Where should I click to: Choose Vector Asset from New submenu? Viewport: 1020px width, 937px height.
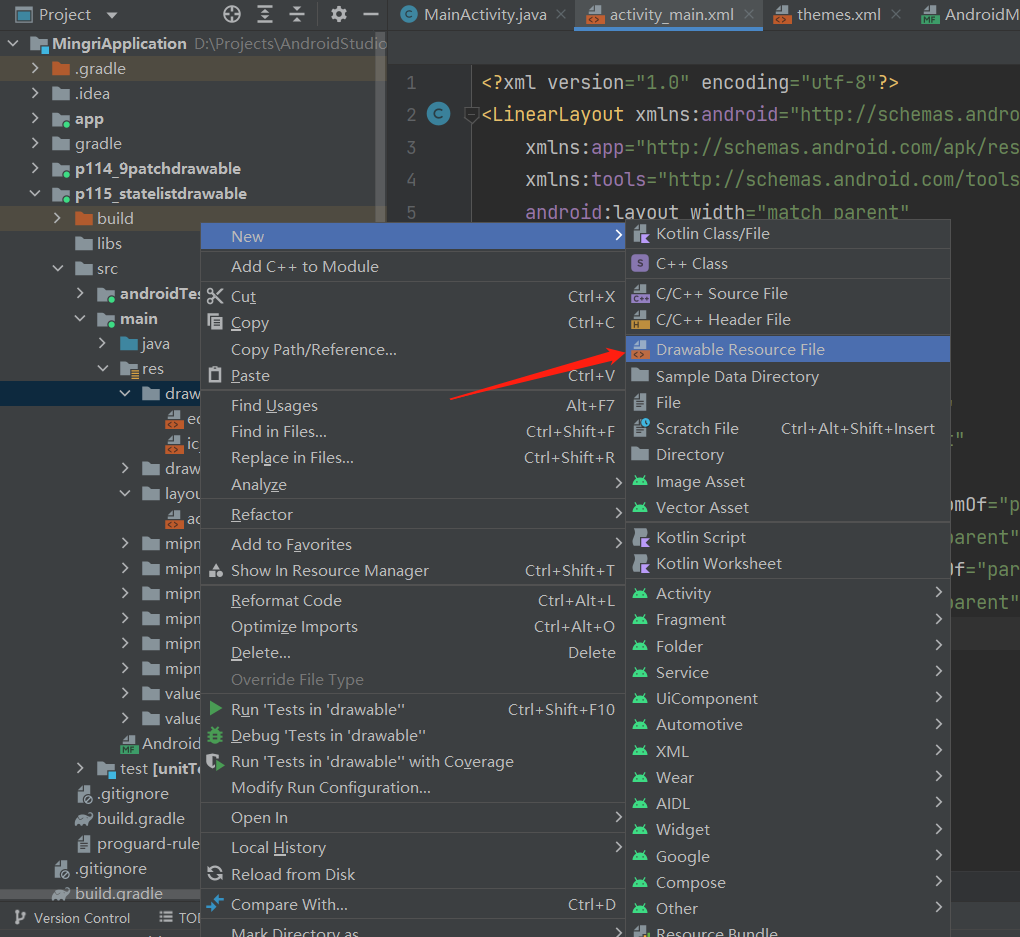[x=702, y=508]
